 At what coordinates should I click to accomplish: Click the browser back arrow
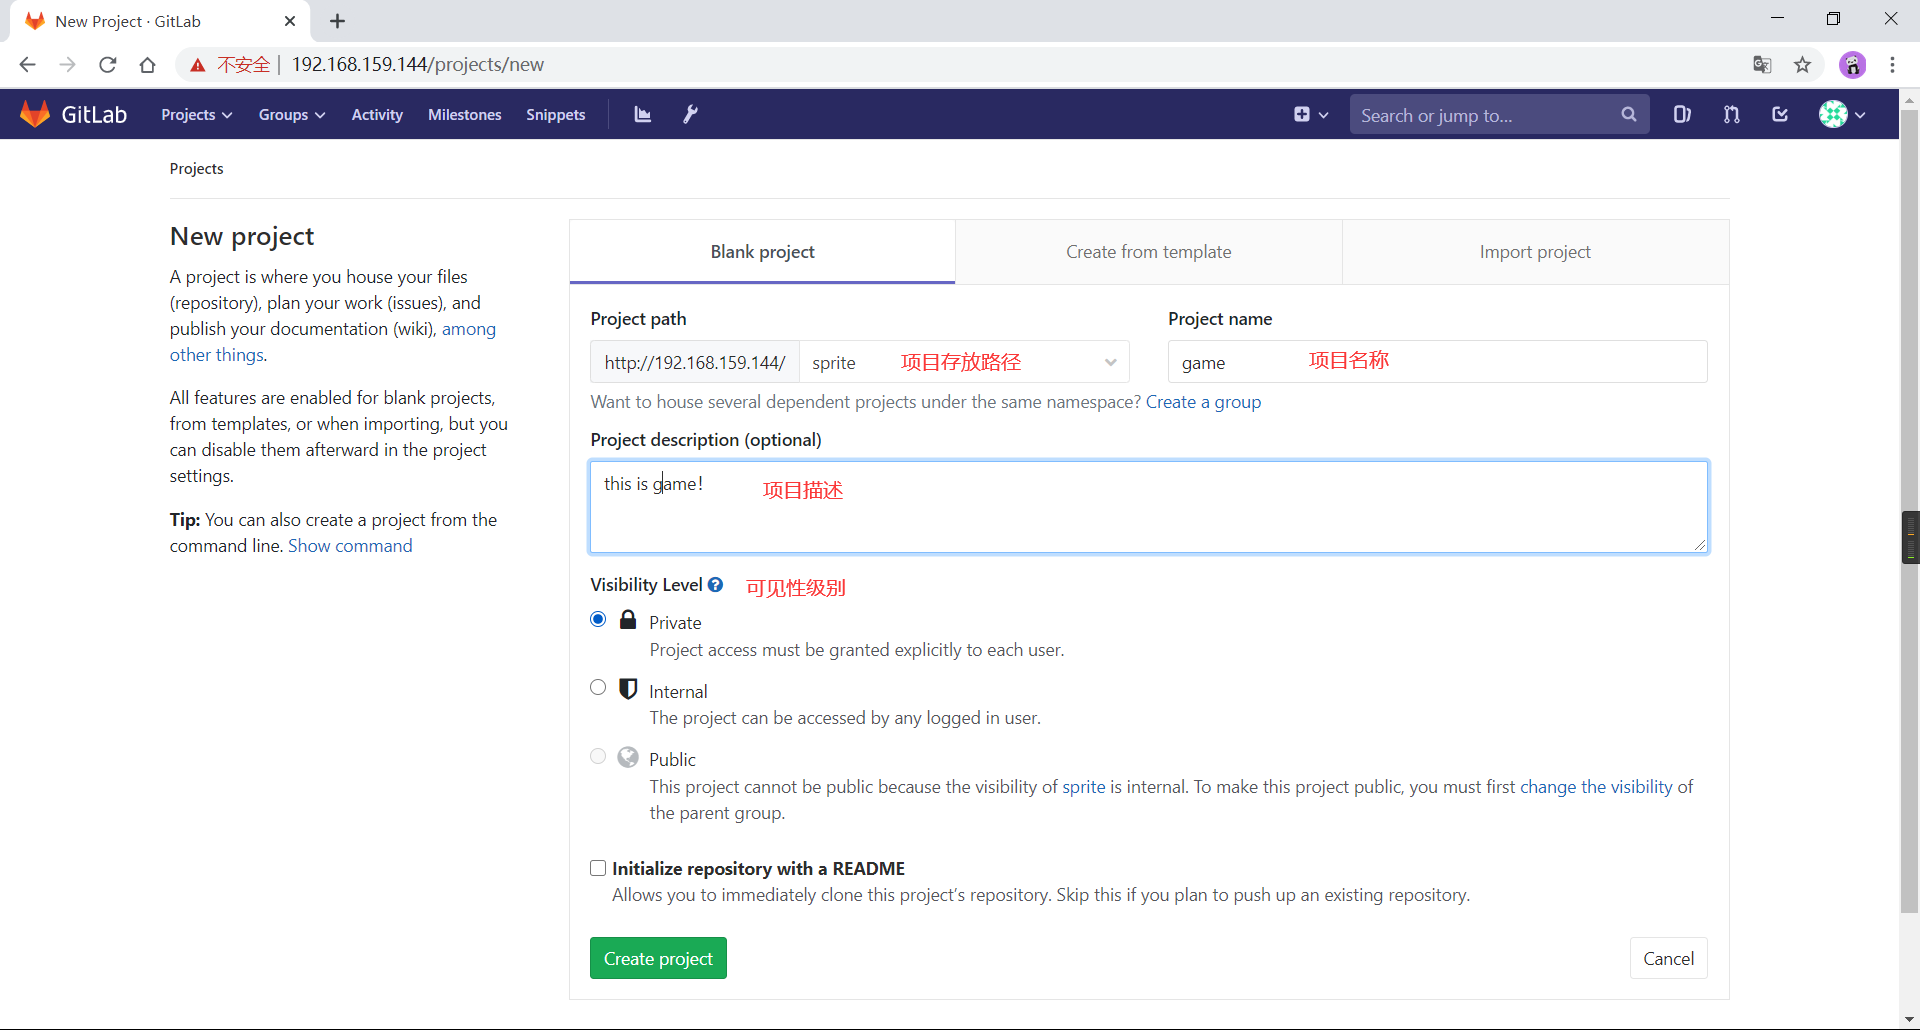(x=27, y=65)
